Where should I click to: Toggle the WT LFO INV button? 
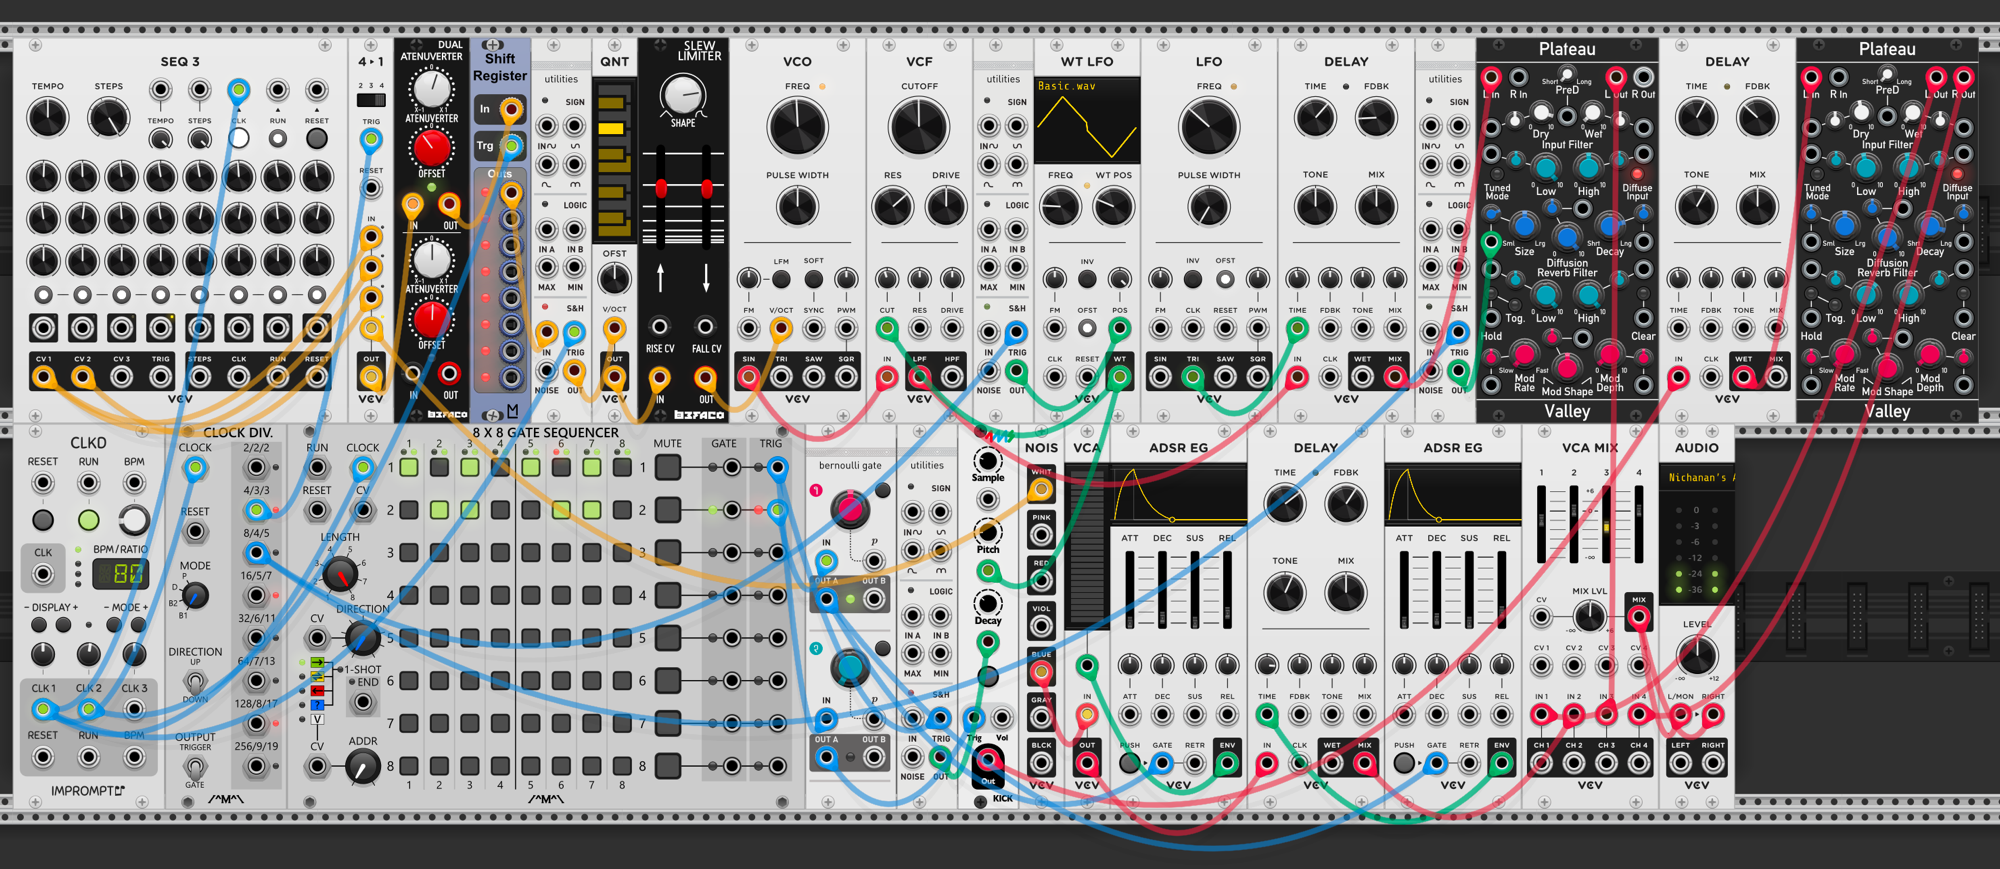coord(1087,279)
